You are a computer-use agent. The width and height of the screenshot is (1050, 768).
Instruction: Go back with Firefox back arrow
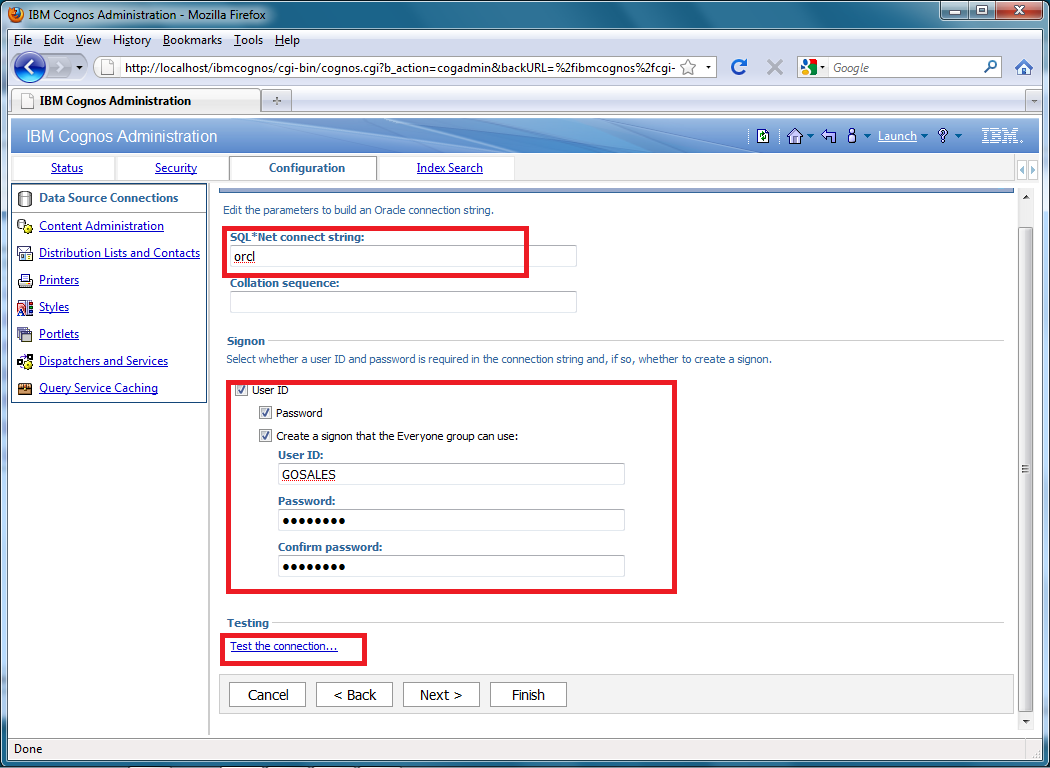[x=29, y=67]
